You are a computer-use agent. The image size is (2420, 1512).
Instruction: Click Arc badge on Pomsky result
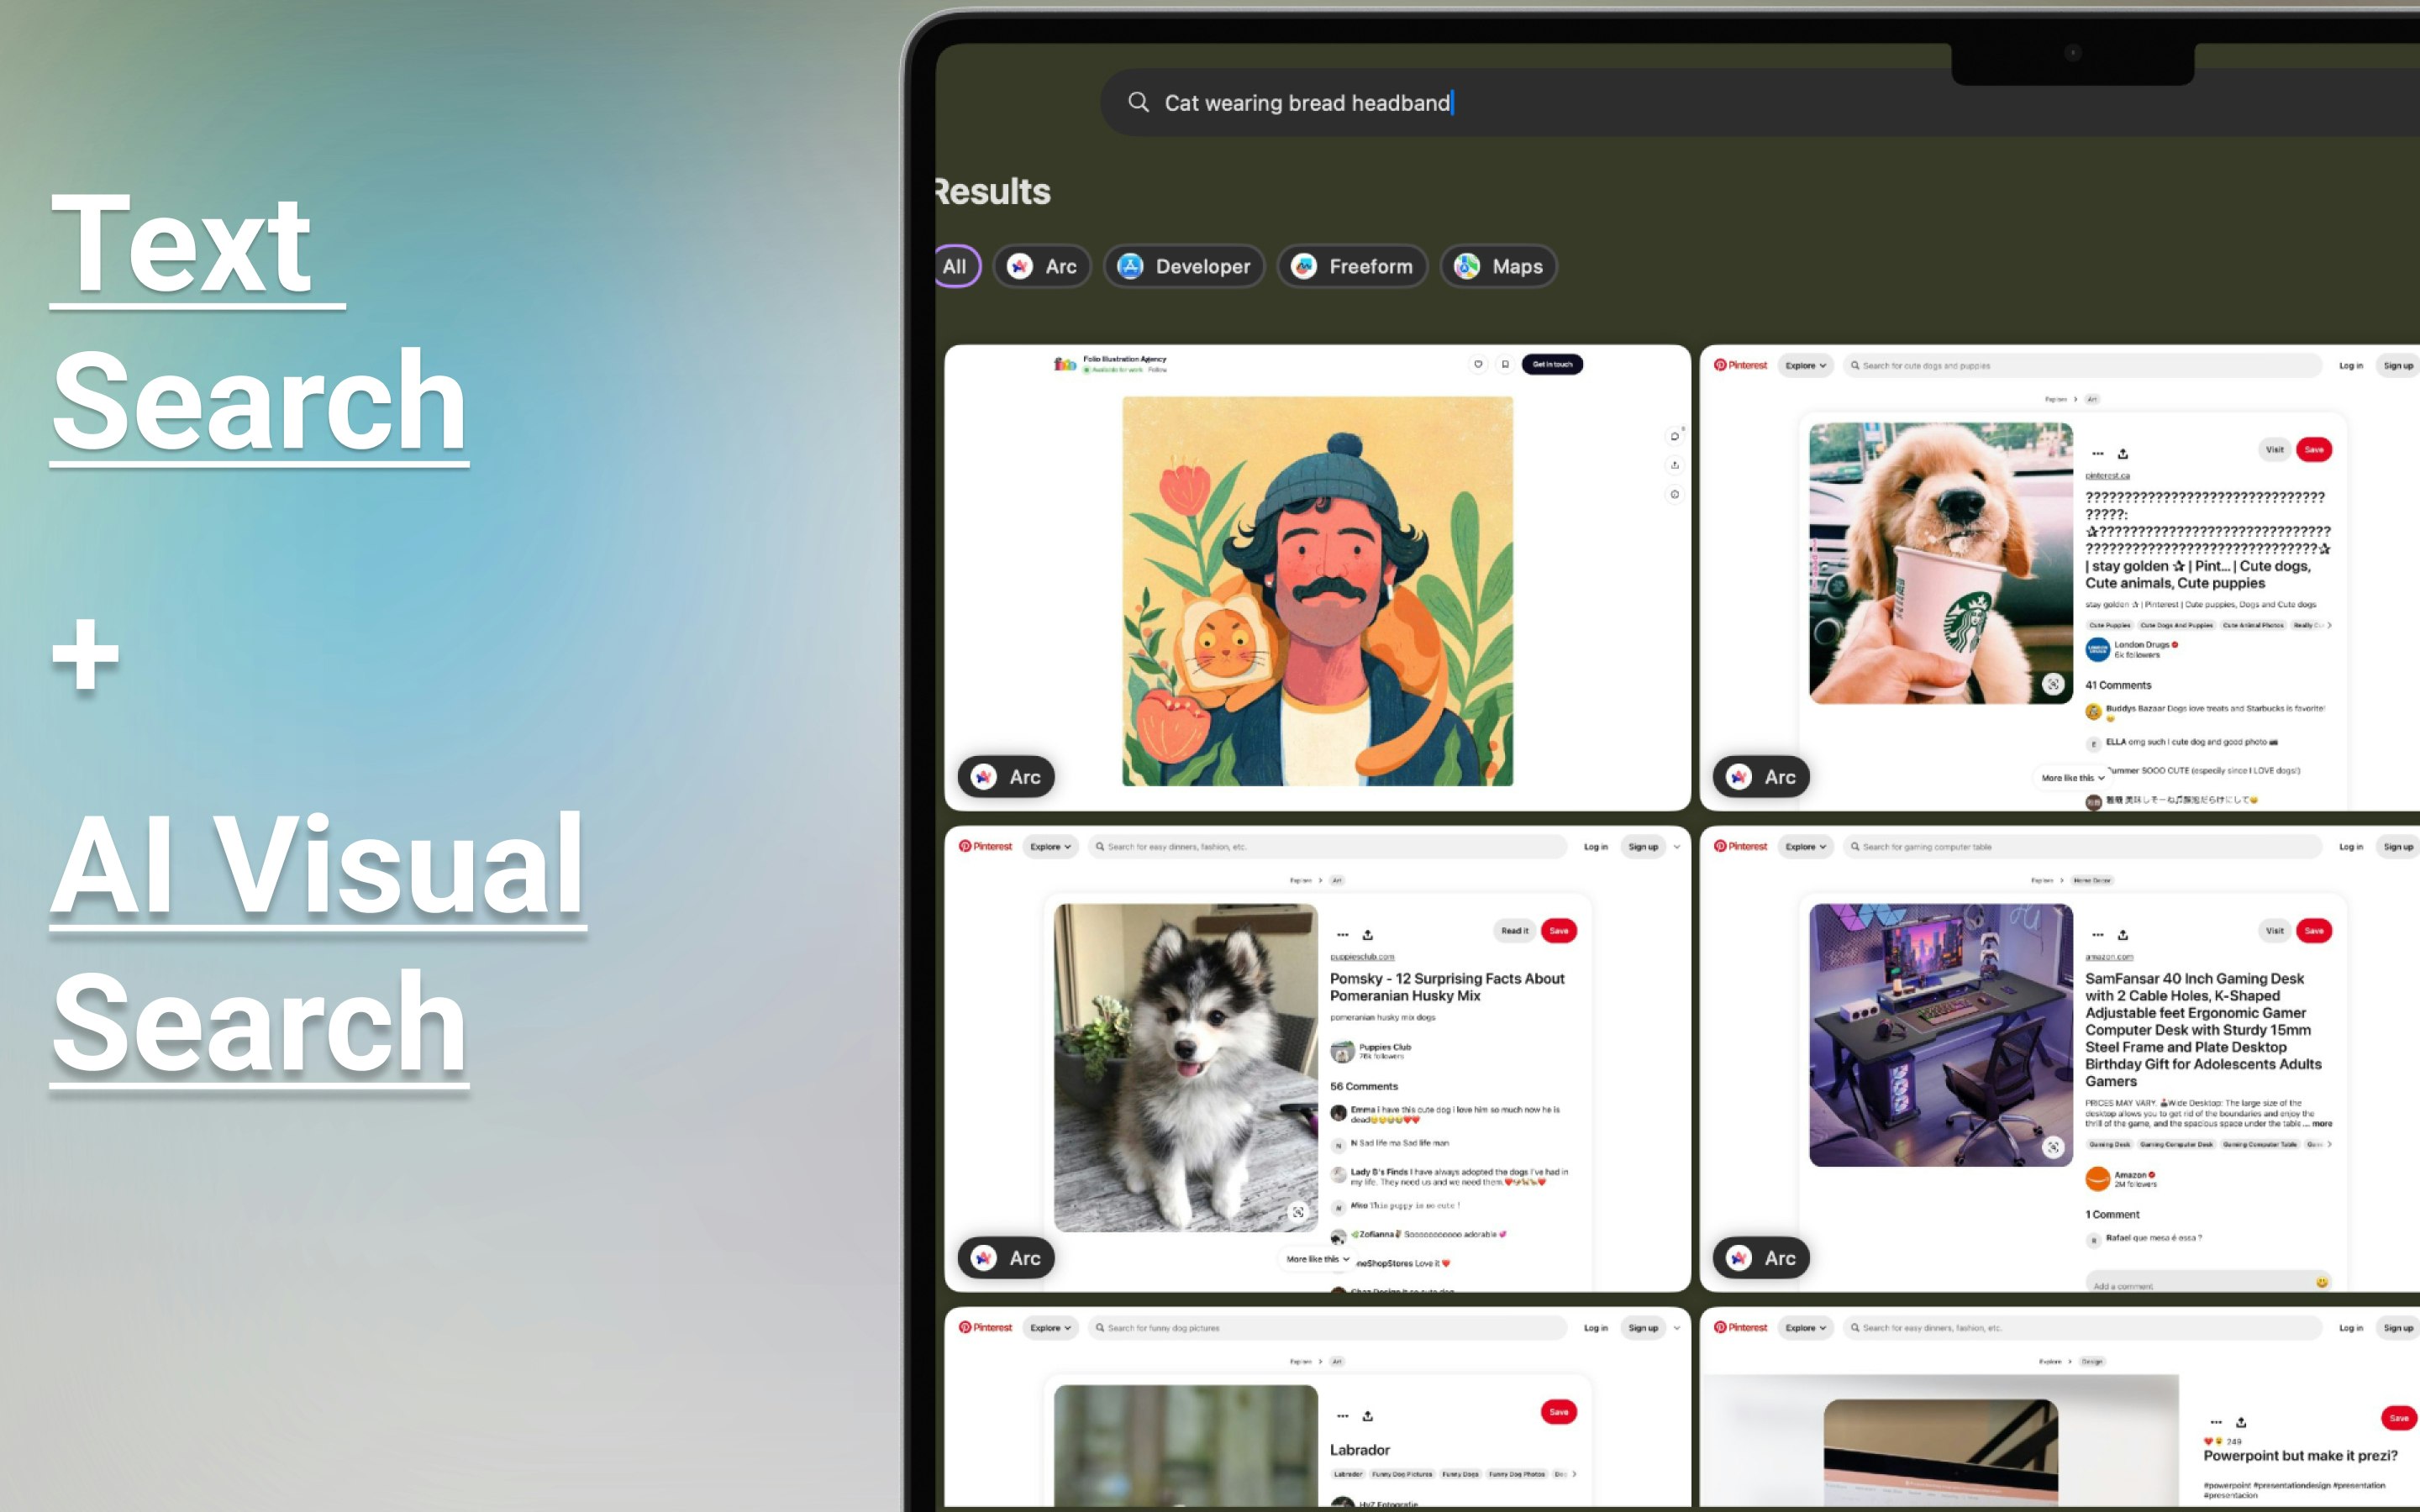(1006, 1258)
